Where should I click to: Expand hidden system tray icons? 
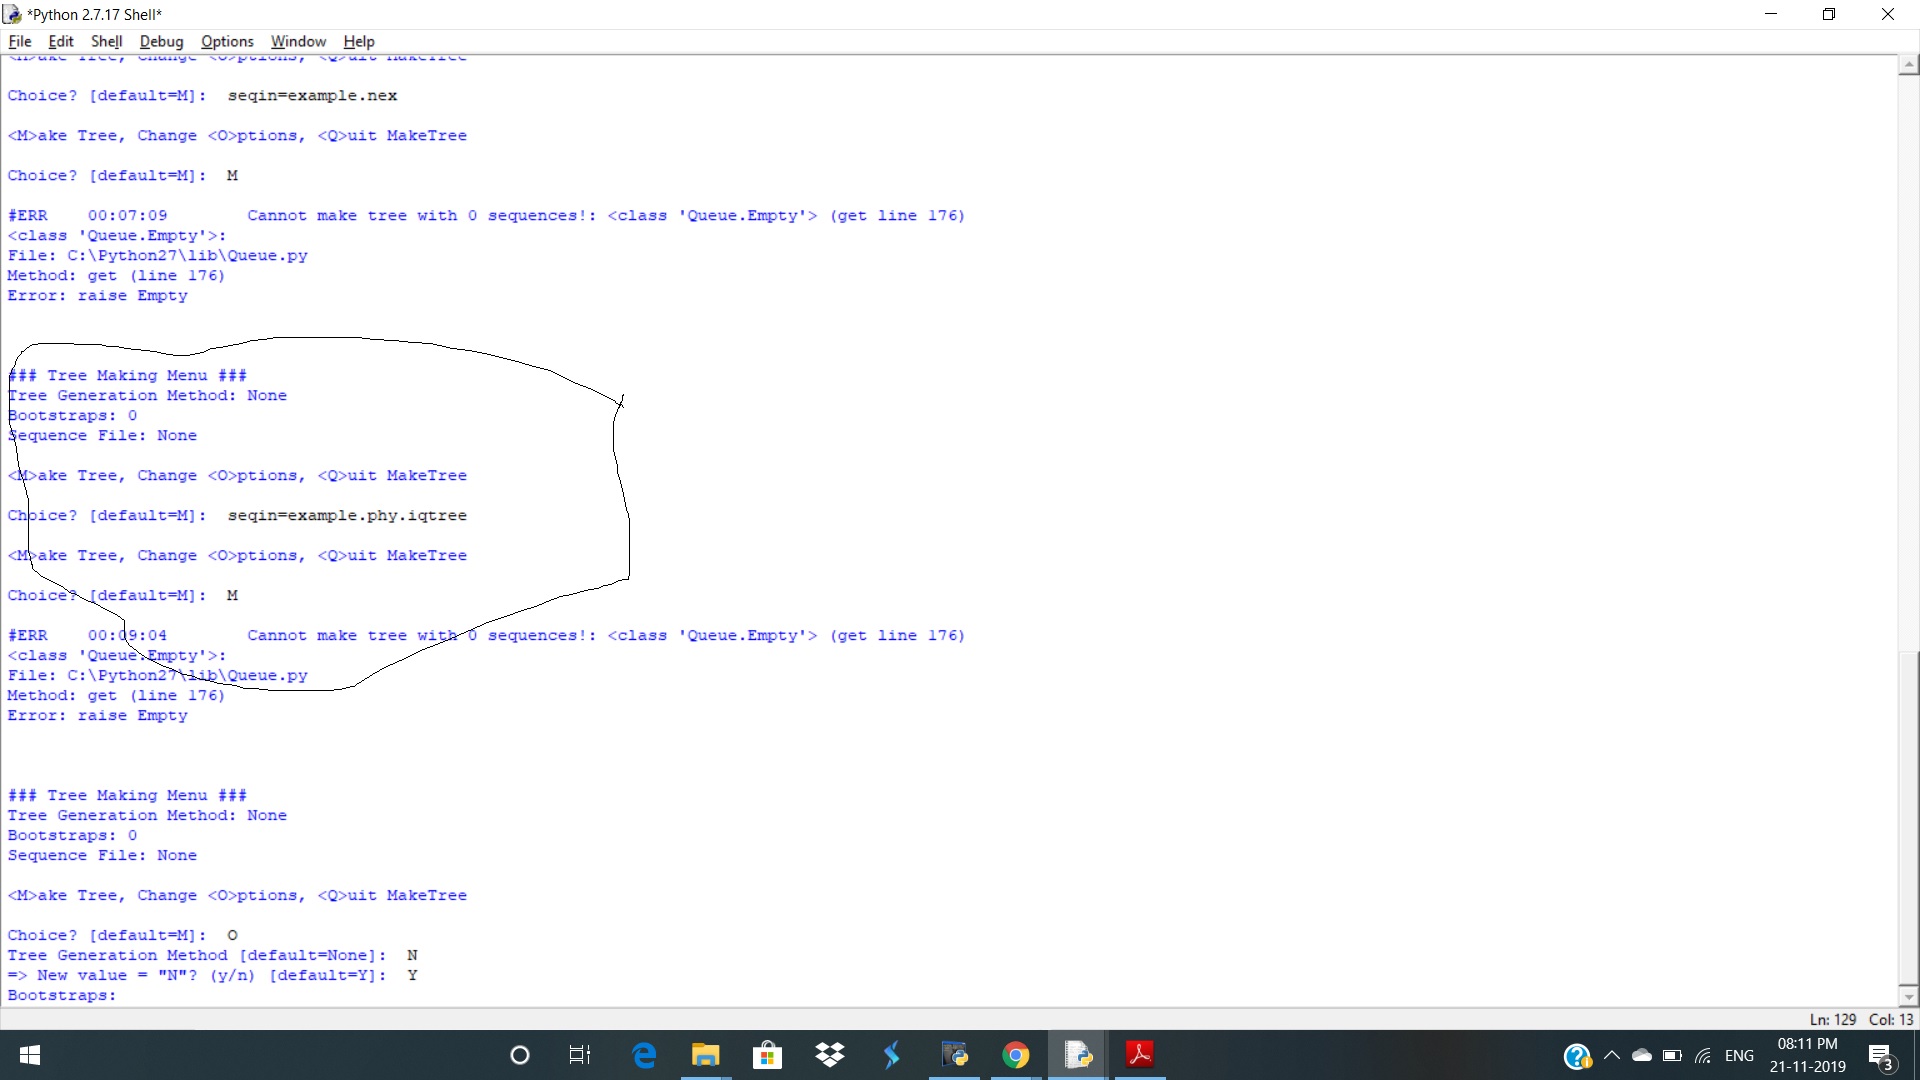1613,1055
